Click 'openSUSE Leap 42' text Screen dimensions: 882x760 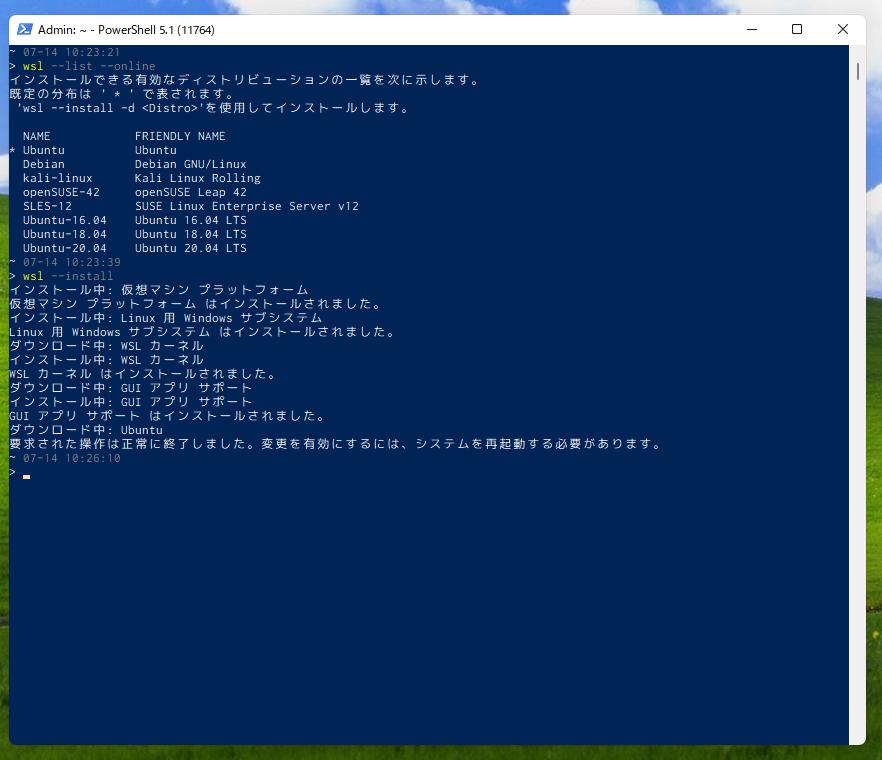[191, 192]
